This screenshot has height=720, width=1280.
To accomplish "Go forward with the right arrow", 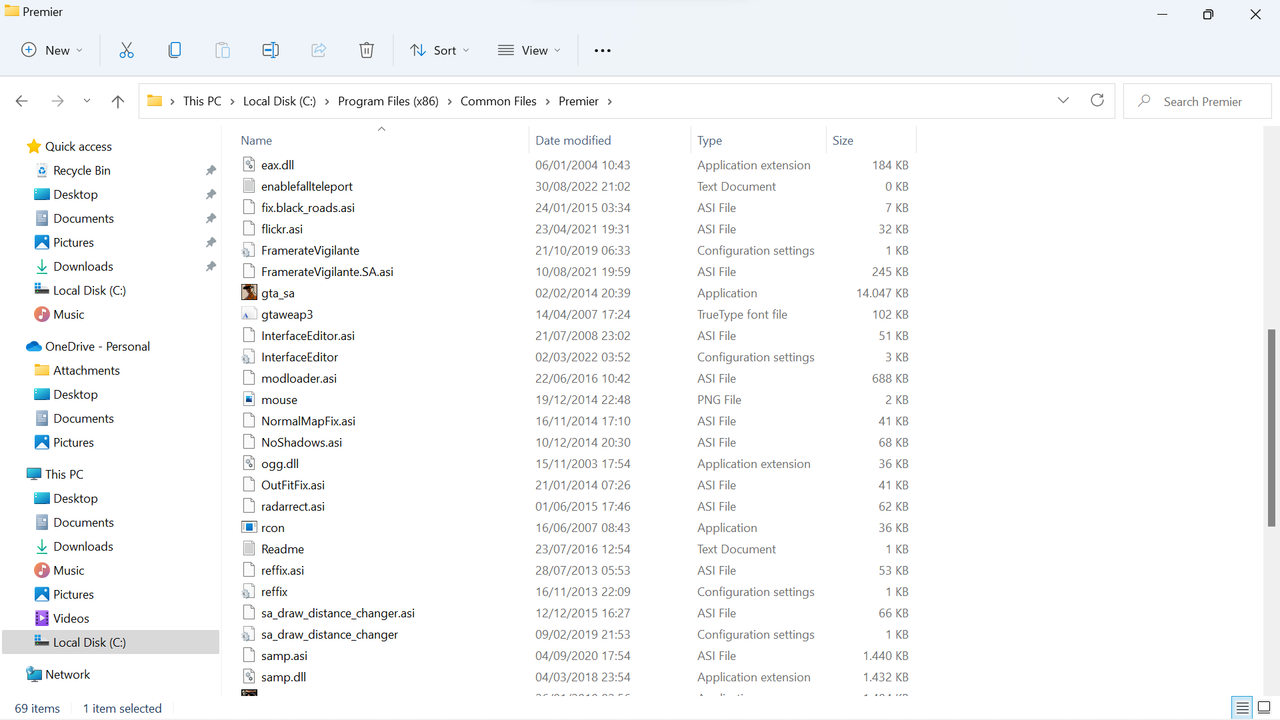I will 57,101.
